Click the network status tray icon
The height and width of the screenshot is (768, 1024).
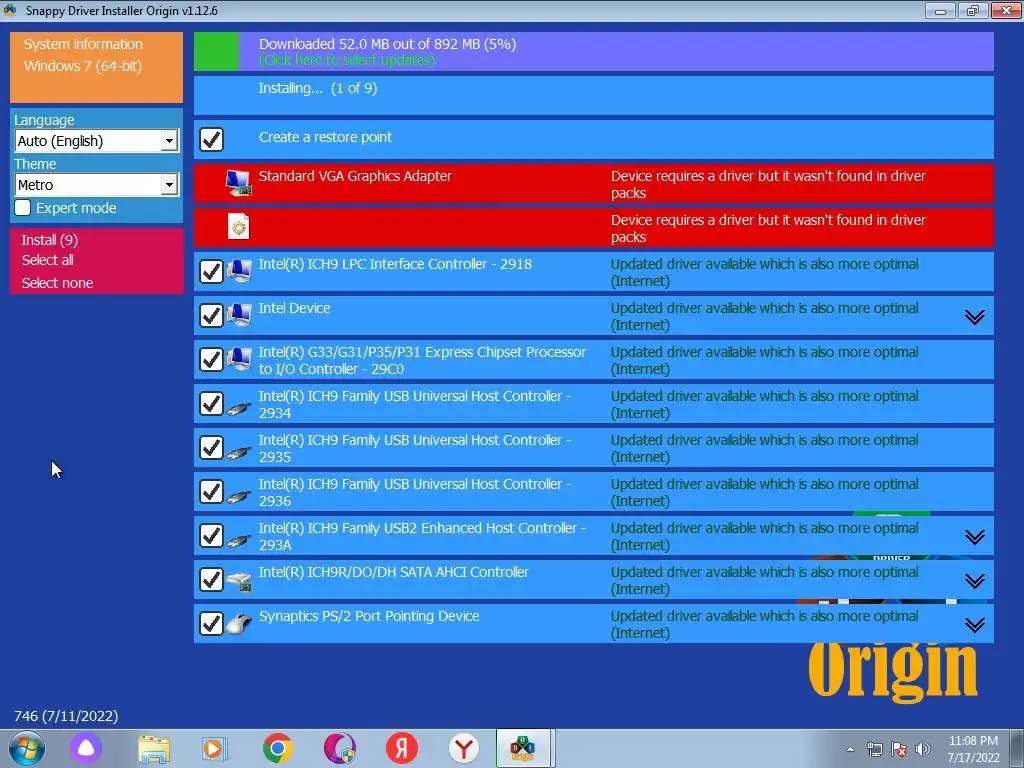(874, 749)
